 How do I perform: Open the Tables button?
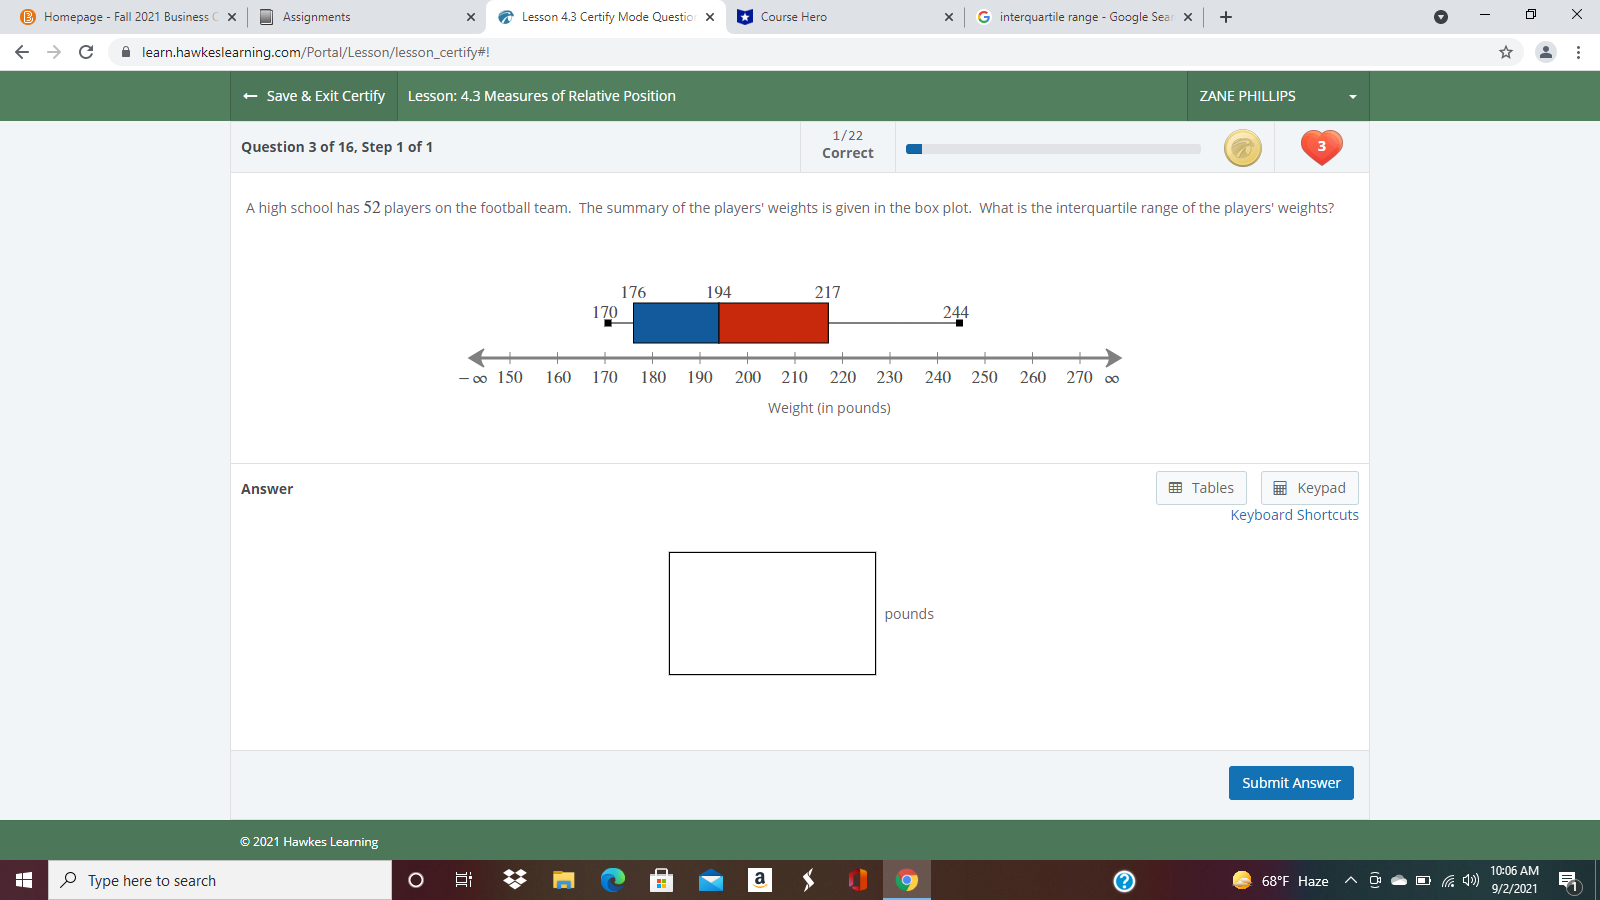pos(1201,488)
